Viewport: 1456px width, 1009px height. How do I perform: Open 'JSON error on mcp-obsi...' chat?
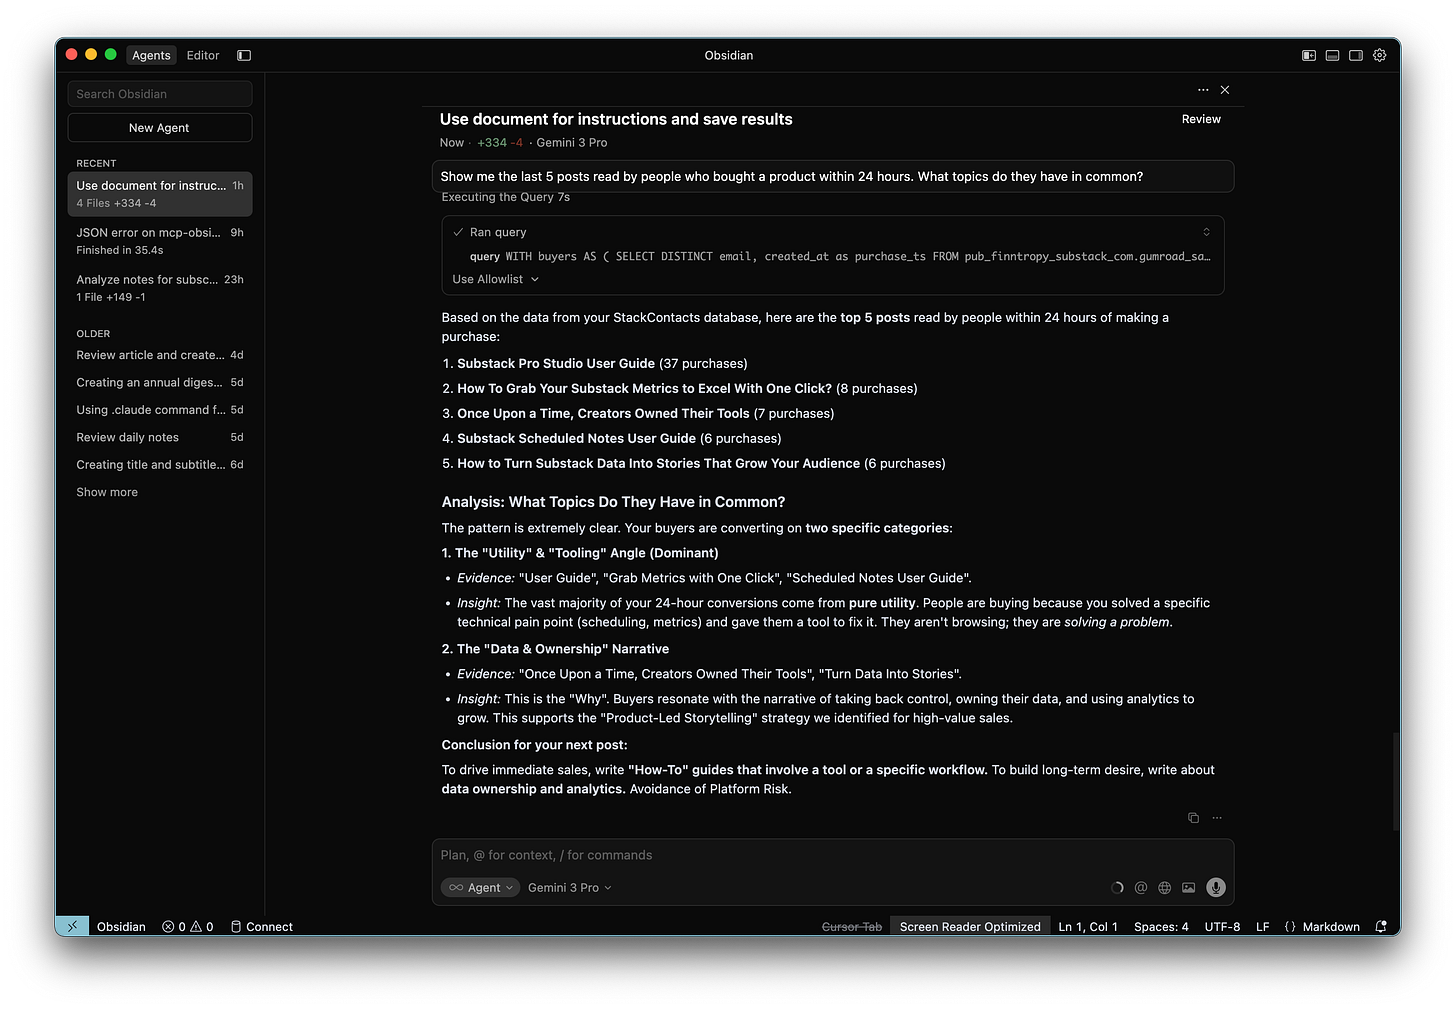[x=160, y=241]
